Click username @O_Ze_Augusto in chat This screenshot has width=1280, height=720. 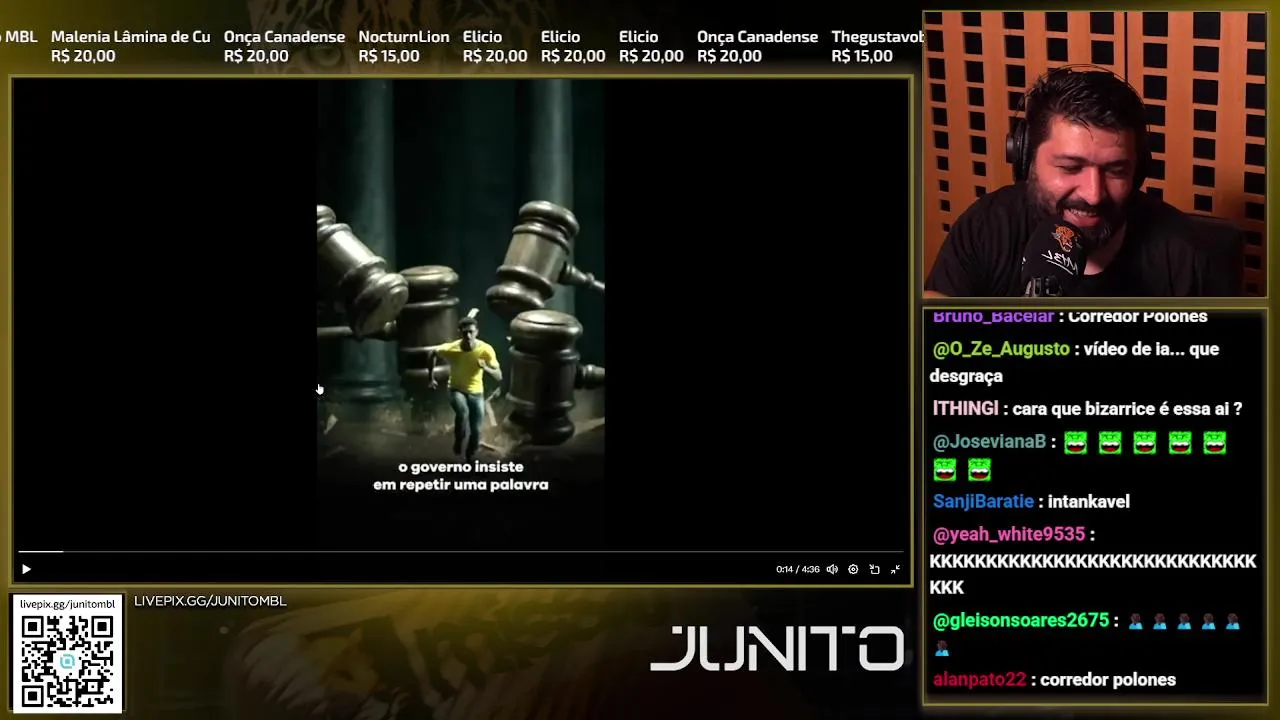coord(1001,349)
